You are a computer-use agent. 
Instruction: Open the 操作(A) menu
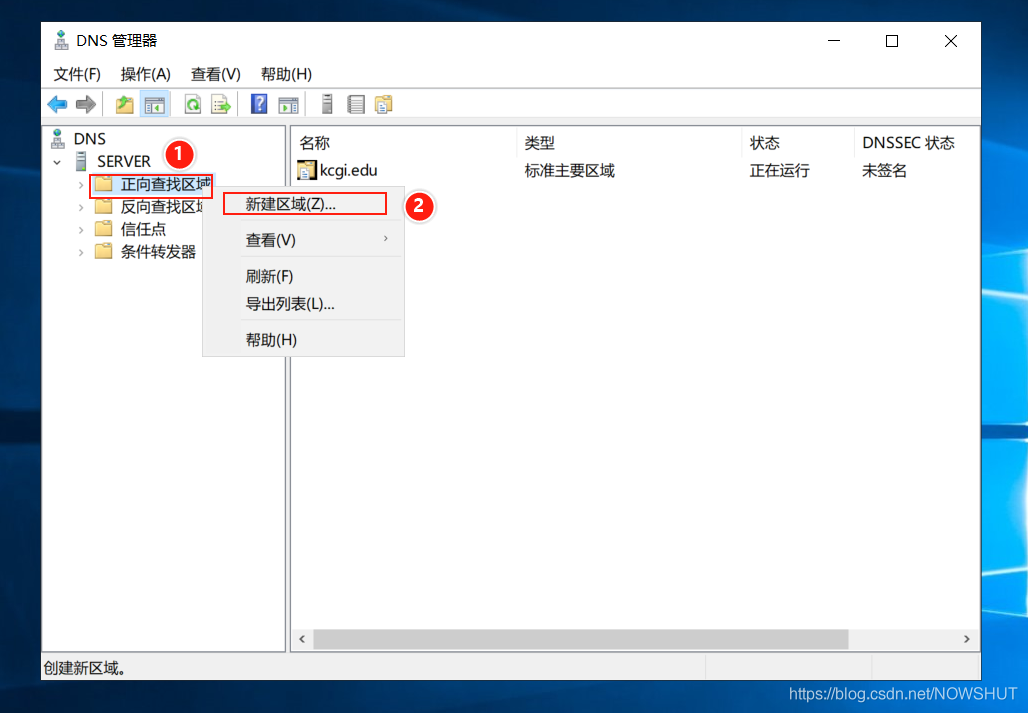144,73
